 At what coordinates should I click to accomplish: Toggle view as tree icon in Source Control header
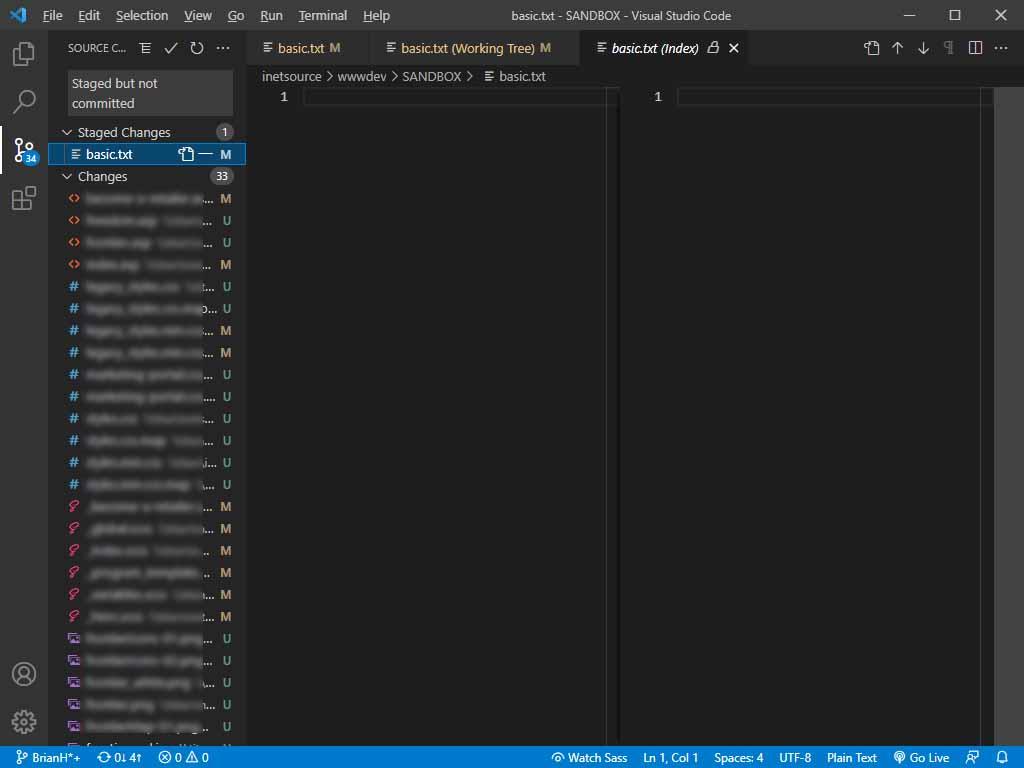[x=145, y=48]
